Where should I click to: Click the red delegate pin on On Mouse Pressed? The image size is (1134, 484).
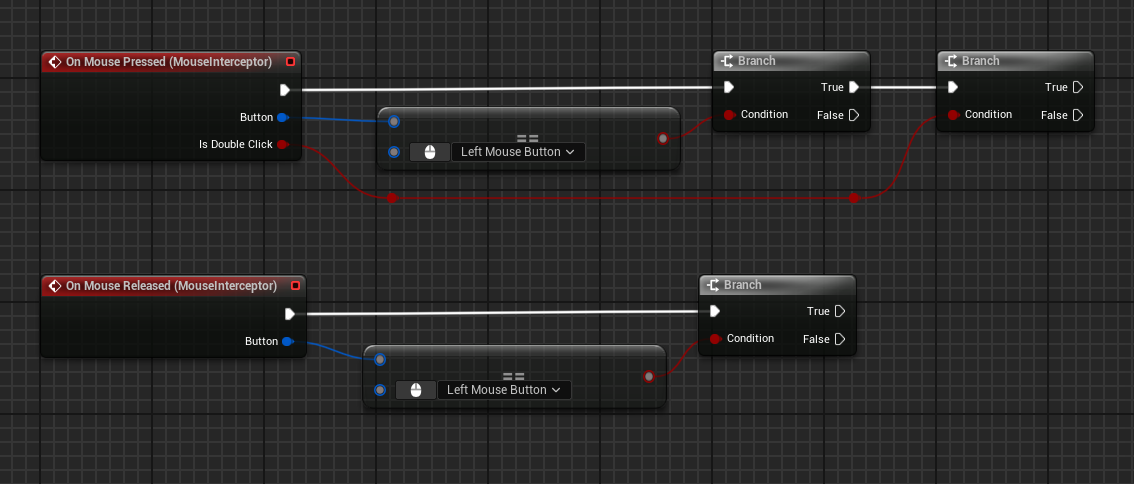pos(290,62)
